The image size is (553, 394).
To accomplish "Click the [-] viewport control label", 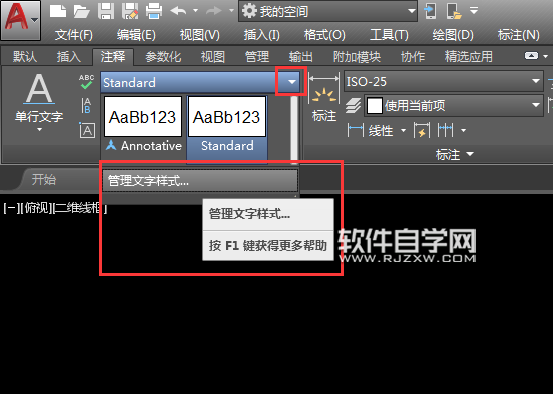I will tap(11, 208).
